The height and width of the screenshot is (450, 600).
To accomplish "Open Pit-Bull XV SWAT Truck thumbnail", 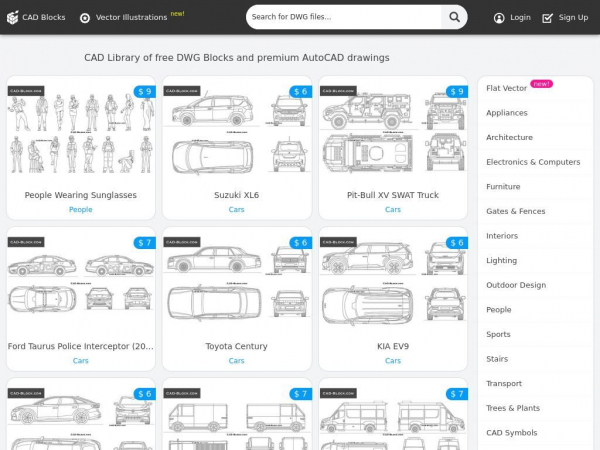I will [x=393, y=134].
